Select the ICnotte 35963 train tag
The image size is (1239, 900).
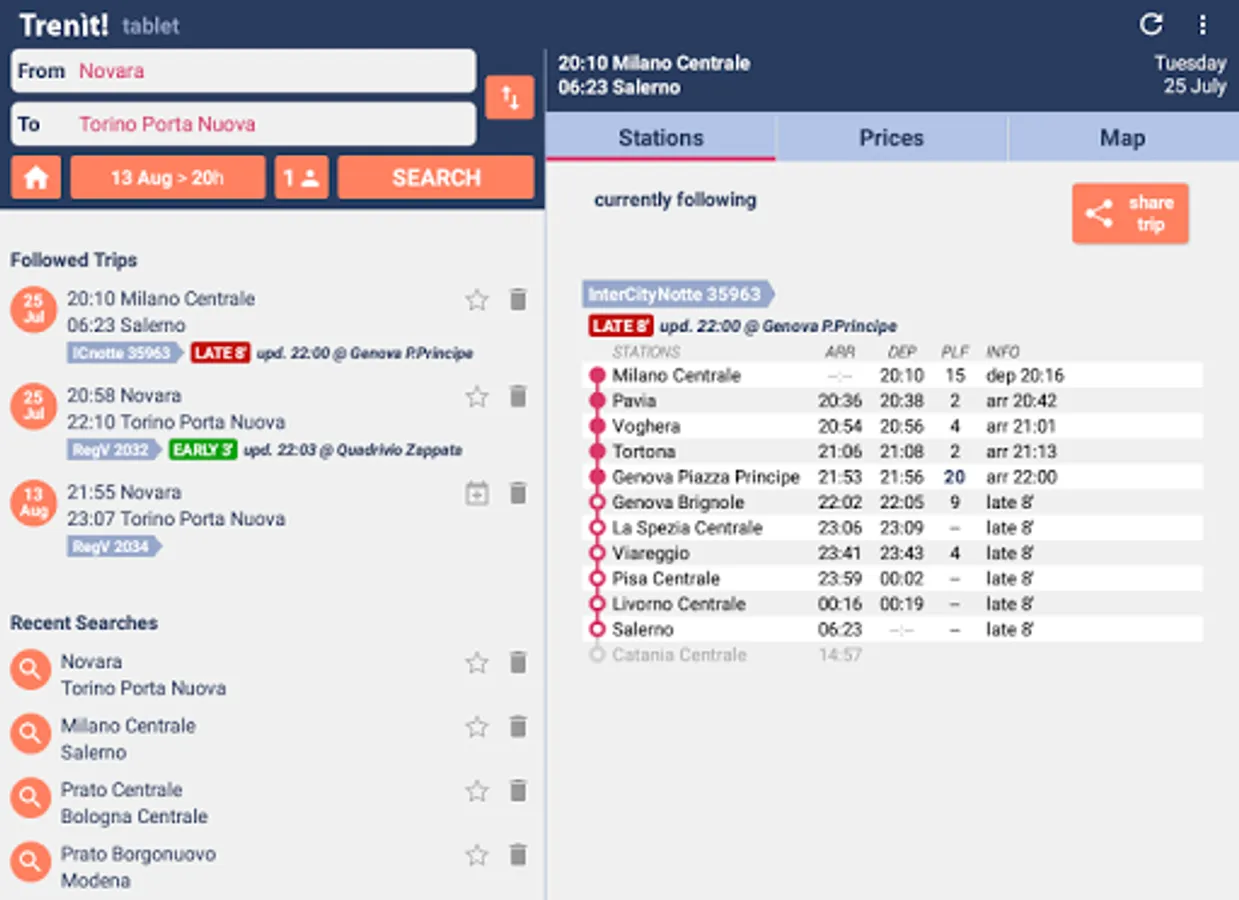tap(125, 353)
